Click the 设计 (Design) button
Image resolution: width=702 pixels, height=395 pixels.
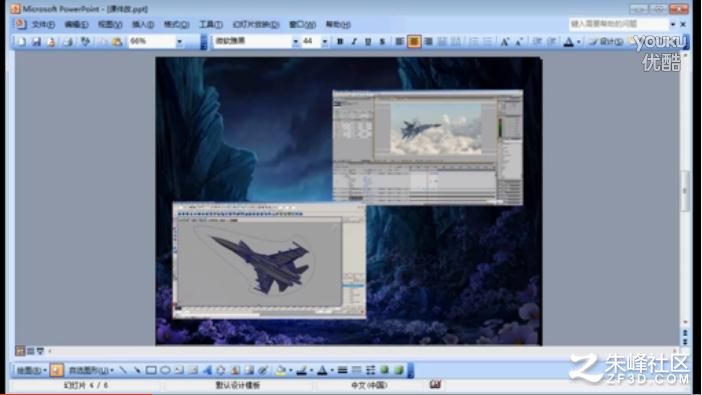point(606,42)
